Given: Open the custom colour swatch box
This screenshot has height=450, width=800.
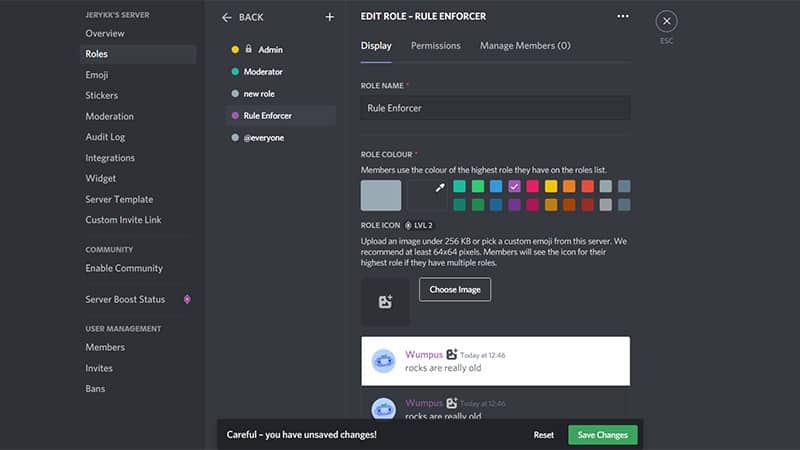Looking at the screenshot, I should pyautogui.click(x=427, y=195).
